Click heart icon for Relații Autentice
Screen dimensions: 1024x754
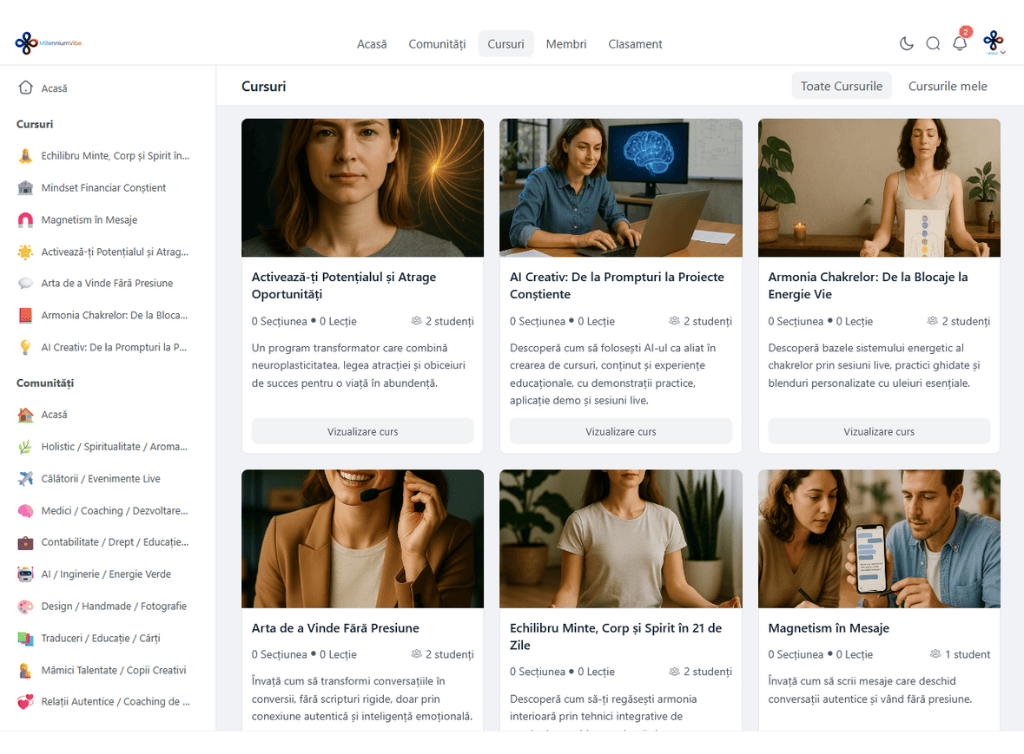[25, 702]
